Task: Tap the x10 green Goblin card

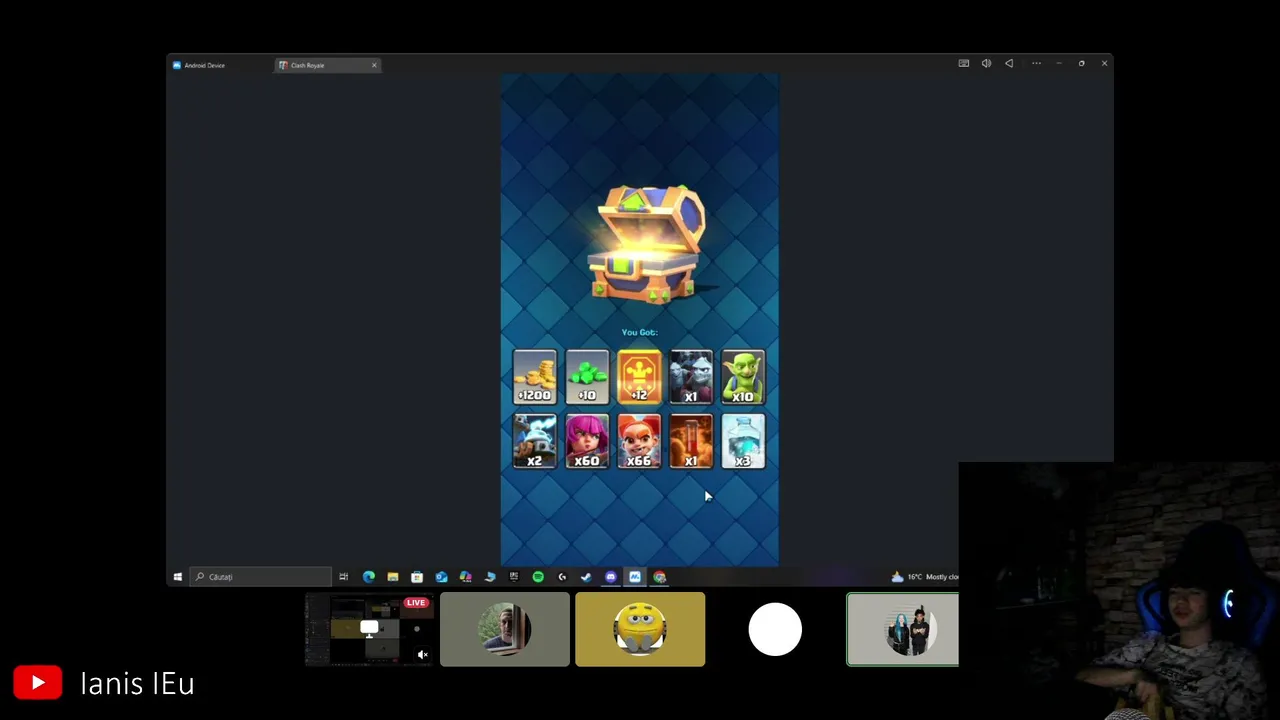Action: click(743, 376)
